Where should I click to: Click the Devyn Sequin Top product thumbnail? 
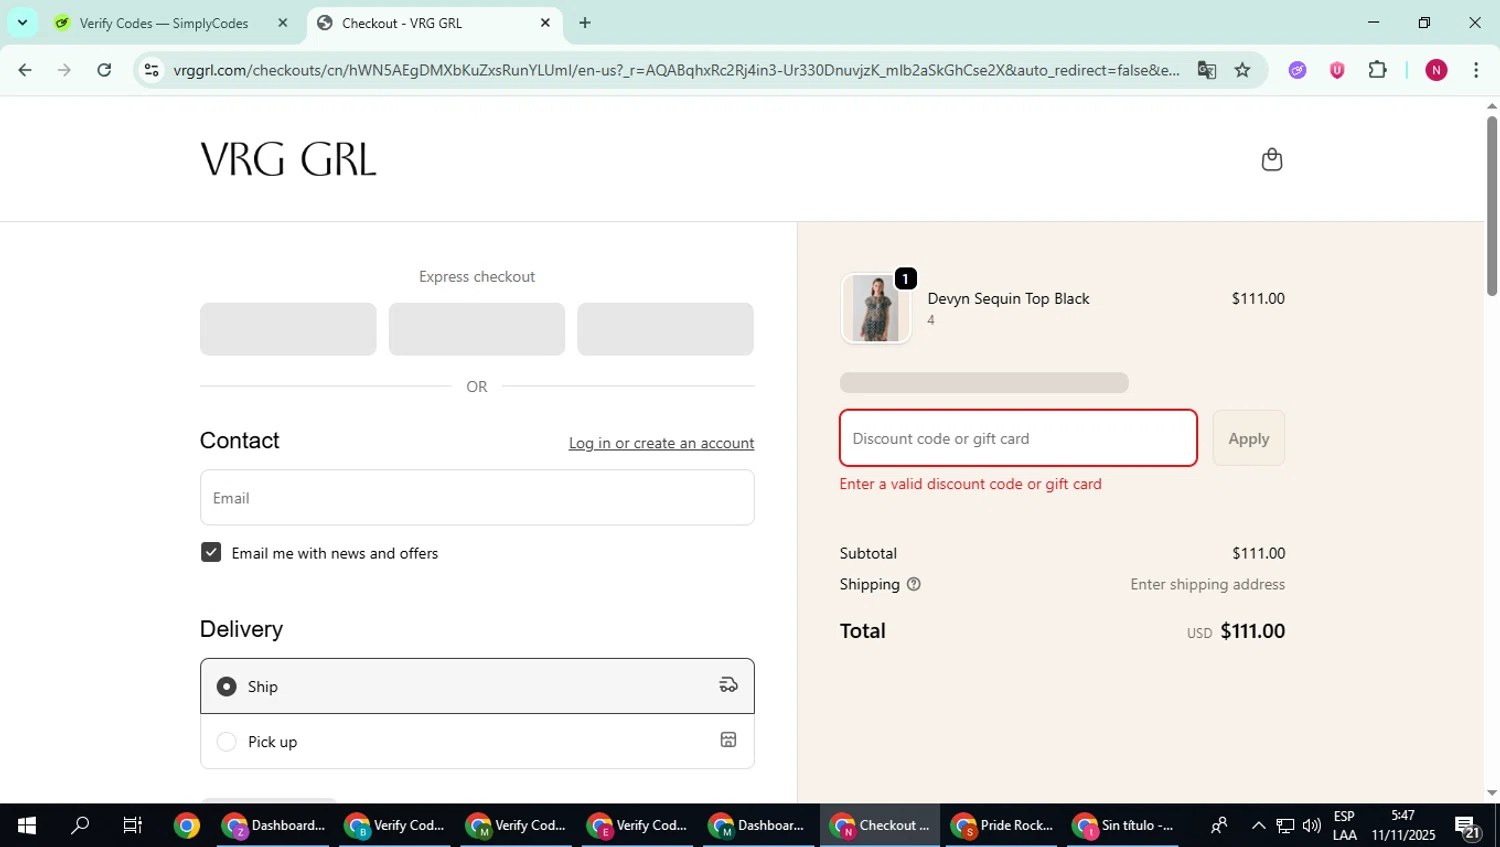point(876,309)
